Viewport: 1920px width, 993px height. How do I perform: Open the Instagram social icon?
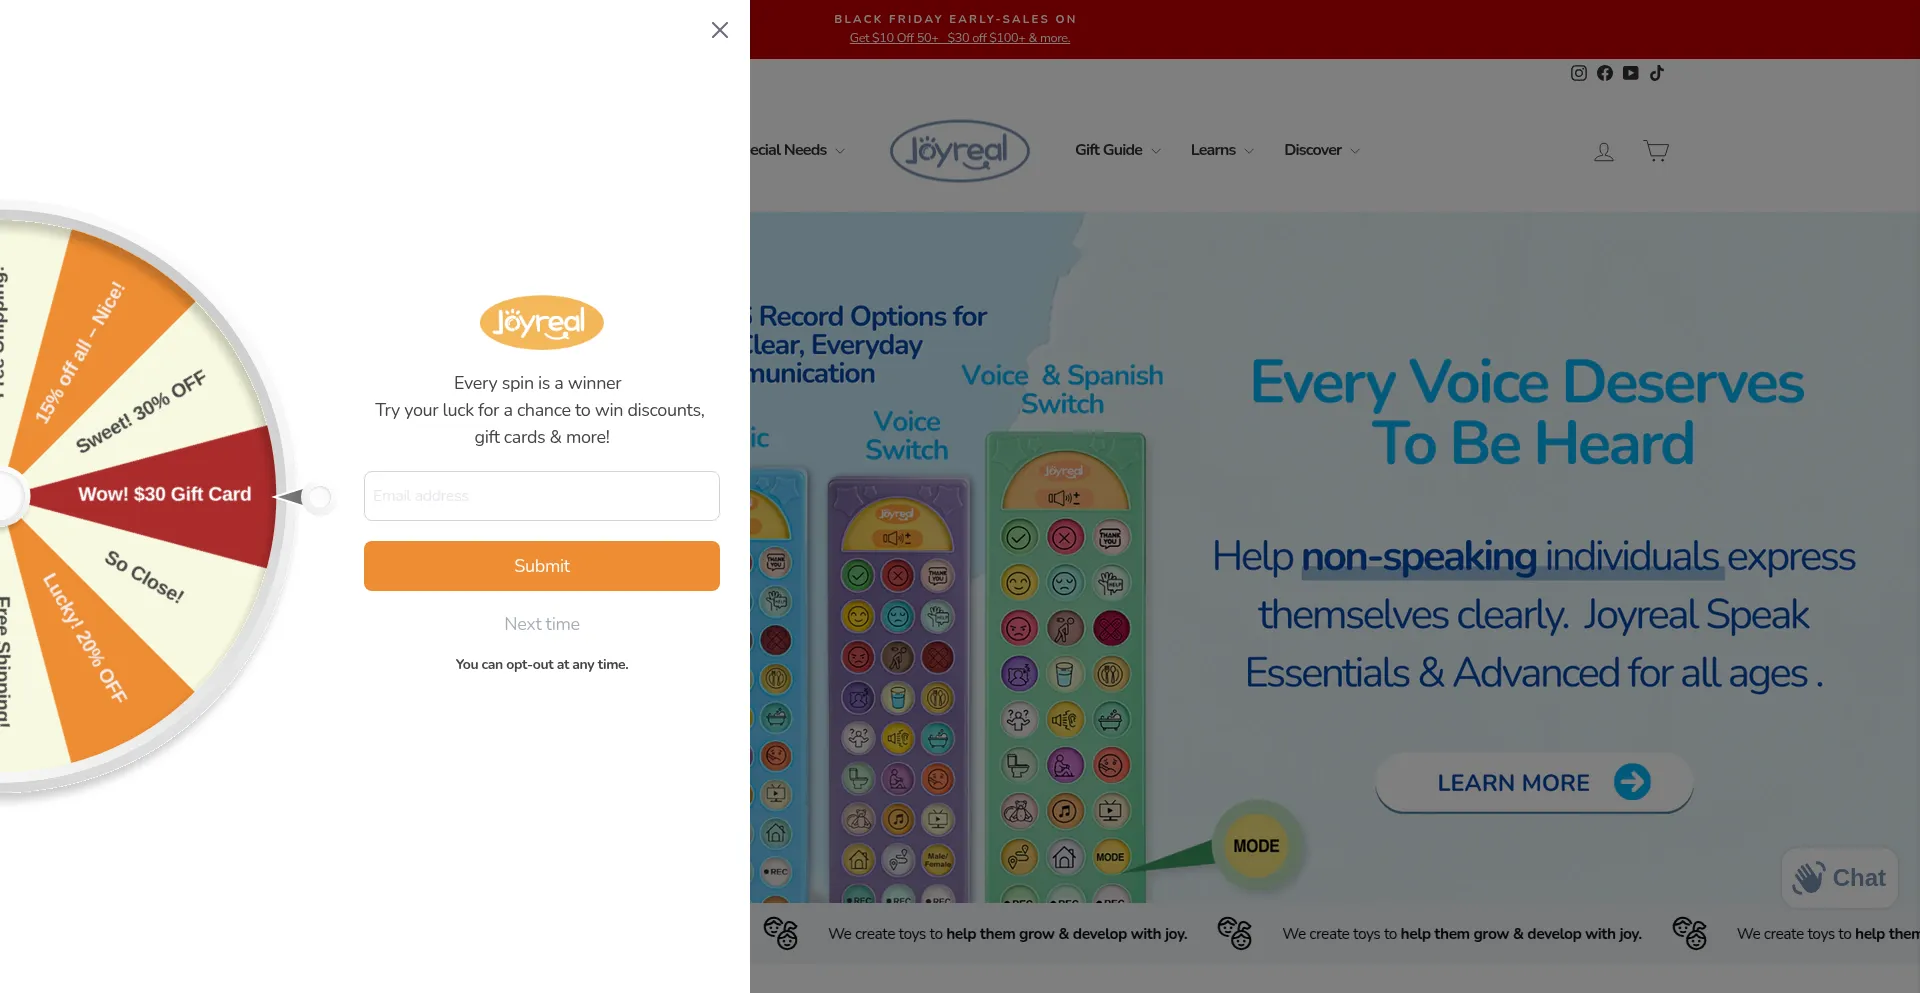tap(1579, 73)
